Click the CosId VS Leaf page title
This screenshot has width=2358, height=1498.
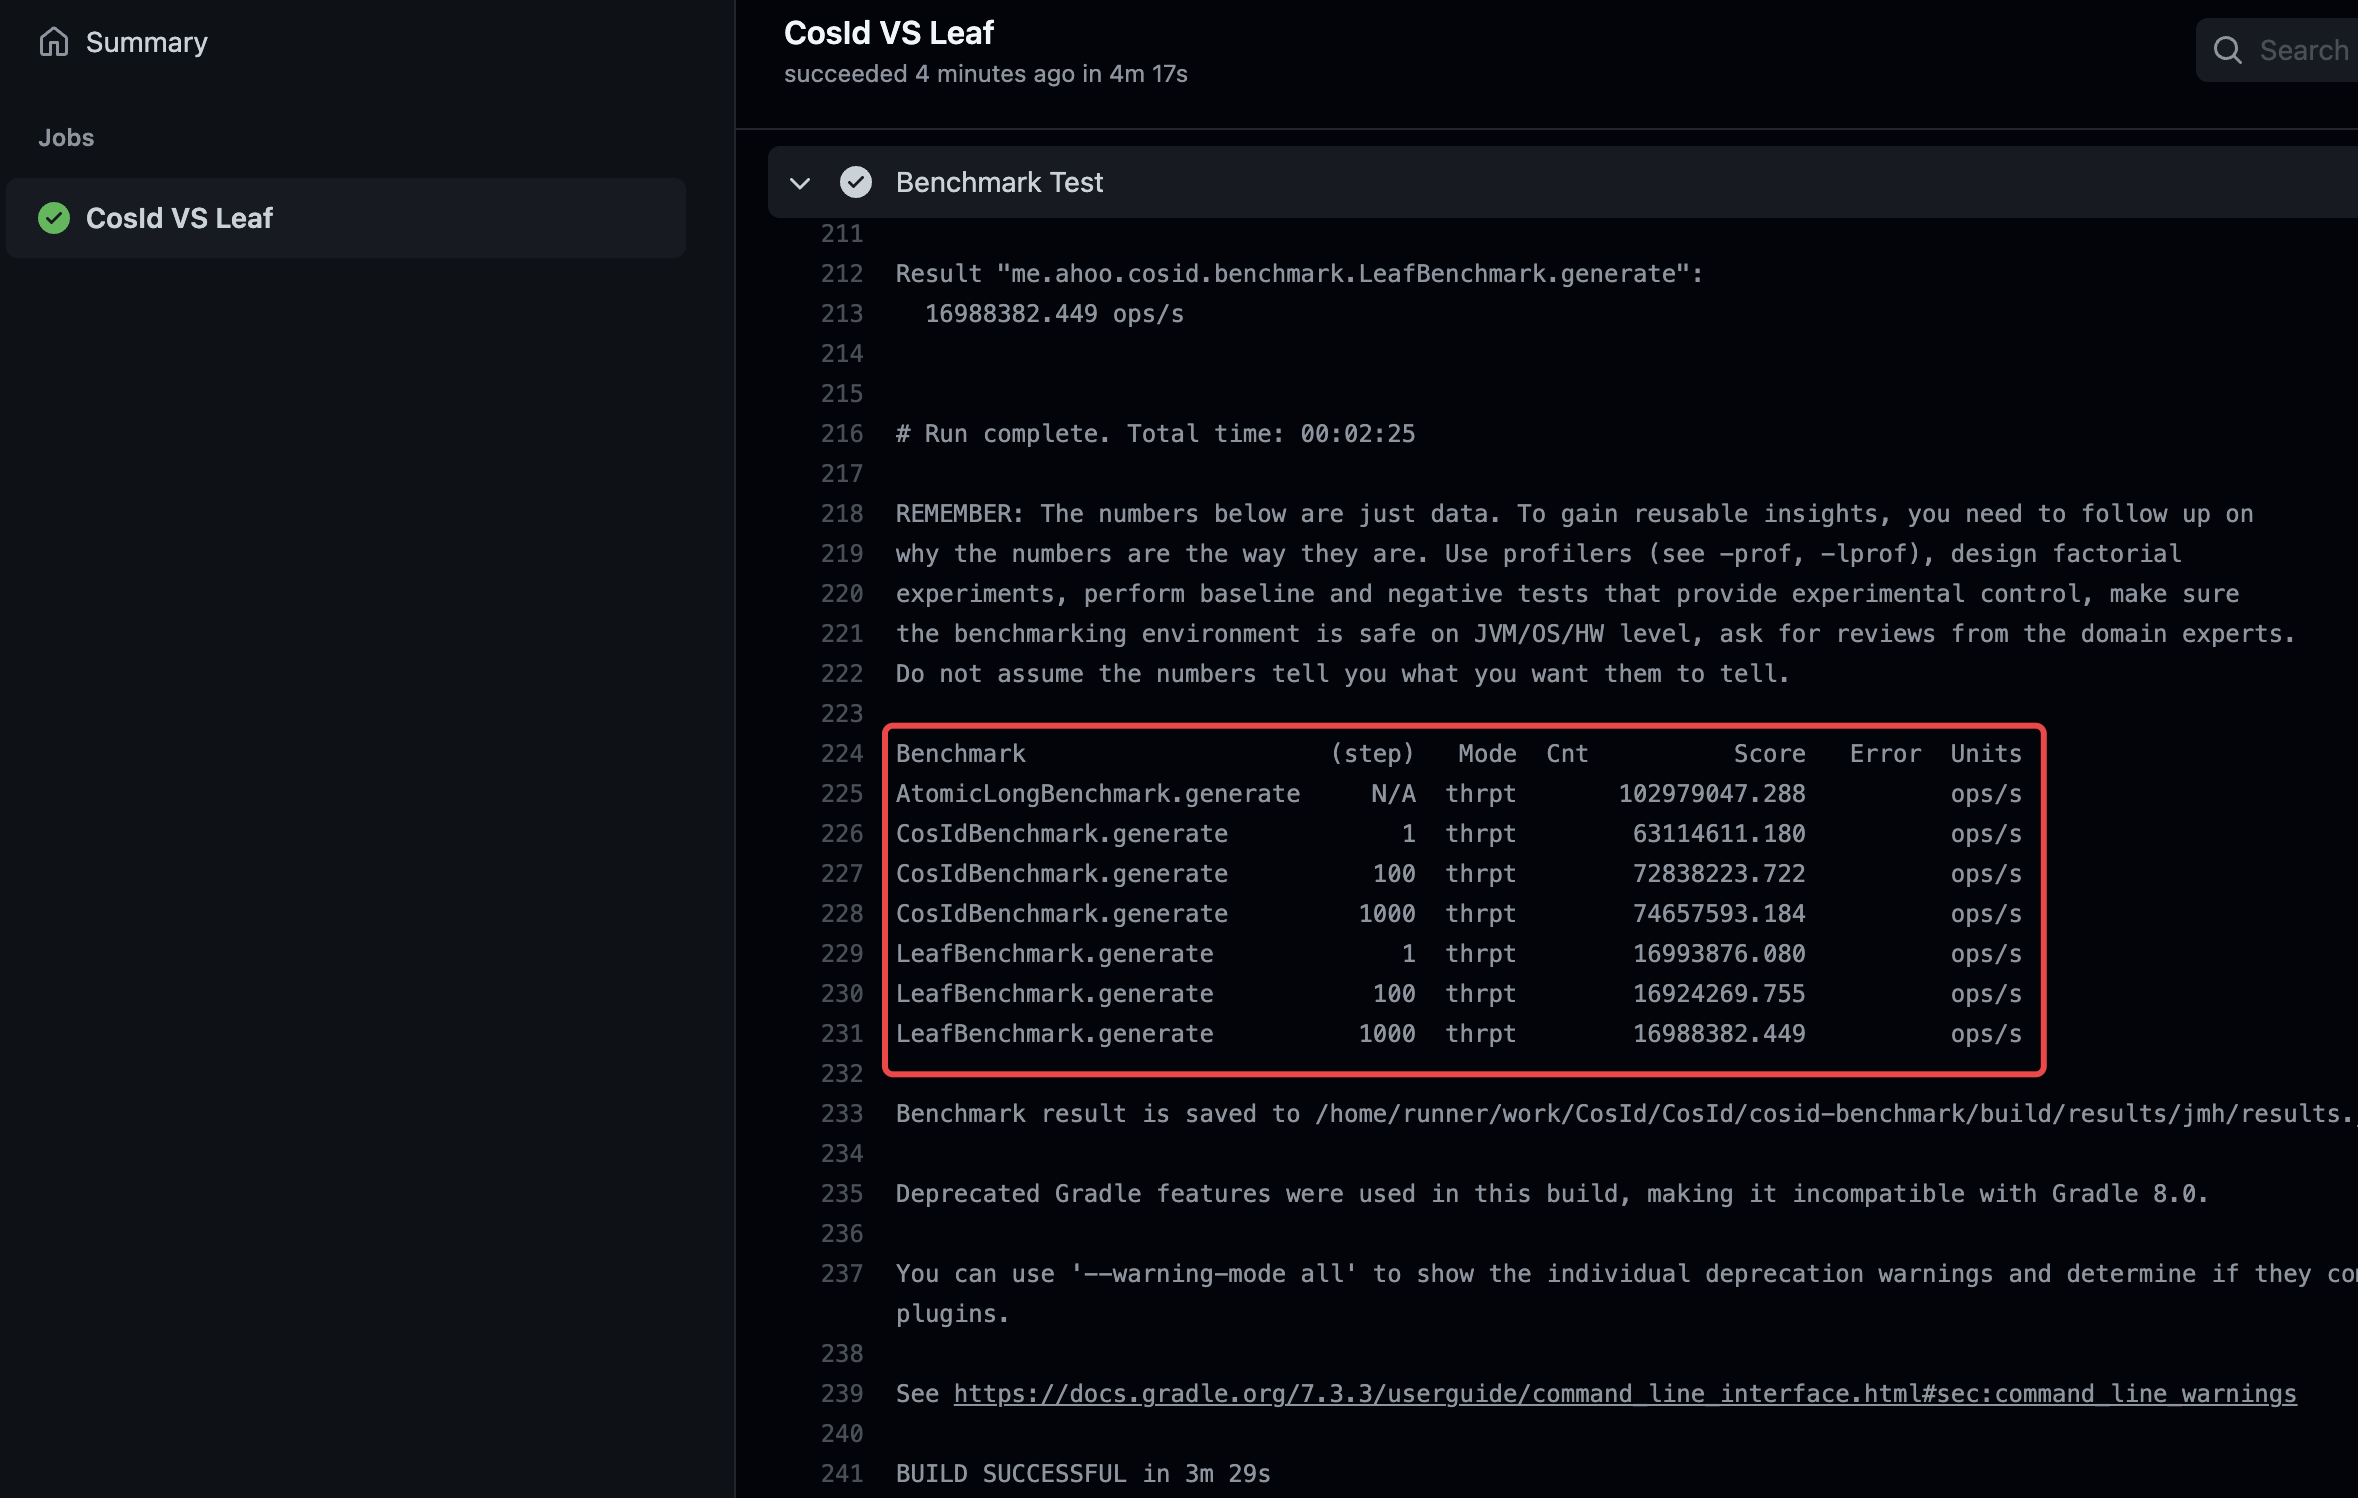pos(888,33)
